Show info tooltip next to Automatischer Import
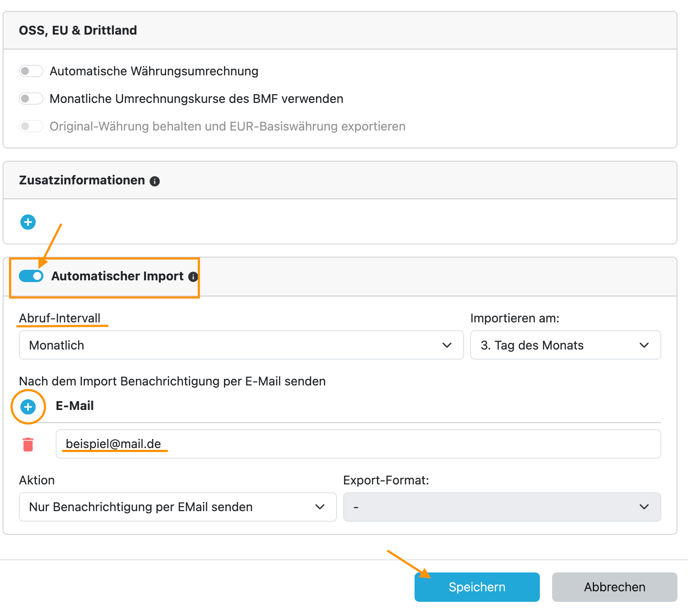 click(x=193, y=276)
